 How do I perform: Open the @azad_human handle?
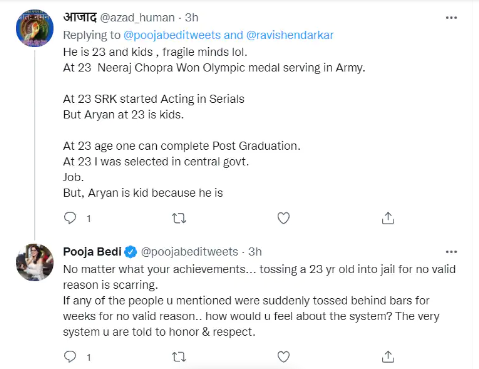pos(137,18)
